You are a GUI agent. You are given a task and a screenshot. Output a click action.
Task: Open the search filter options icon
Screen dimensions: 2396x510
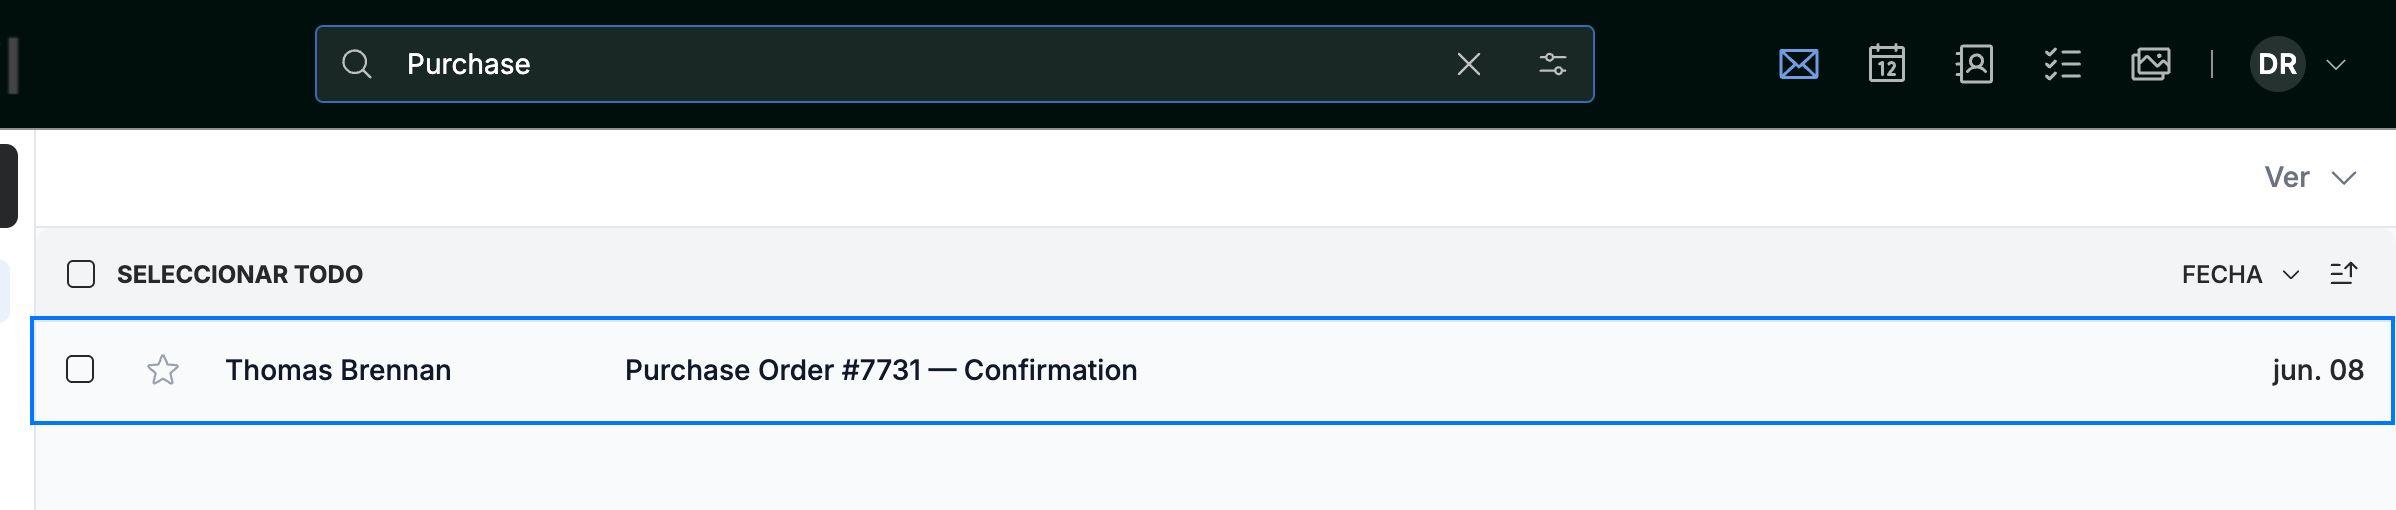coord(1552,64)
